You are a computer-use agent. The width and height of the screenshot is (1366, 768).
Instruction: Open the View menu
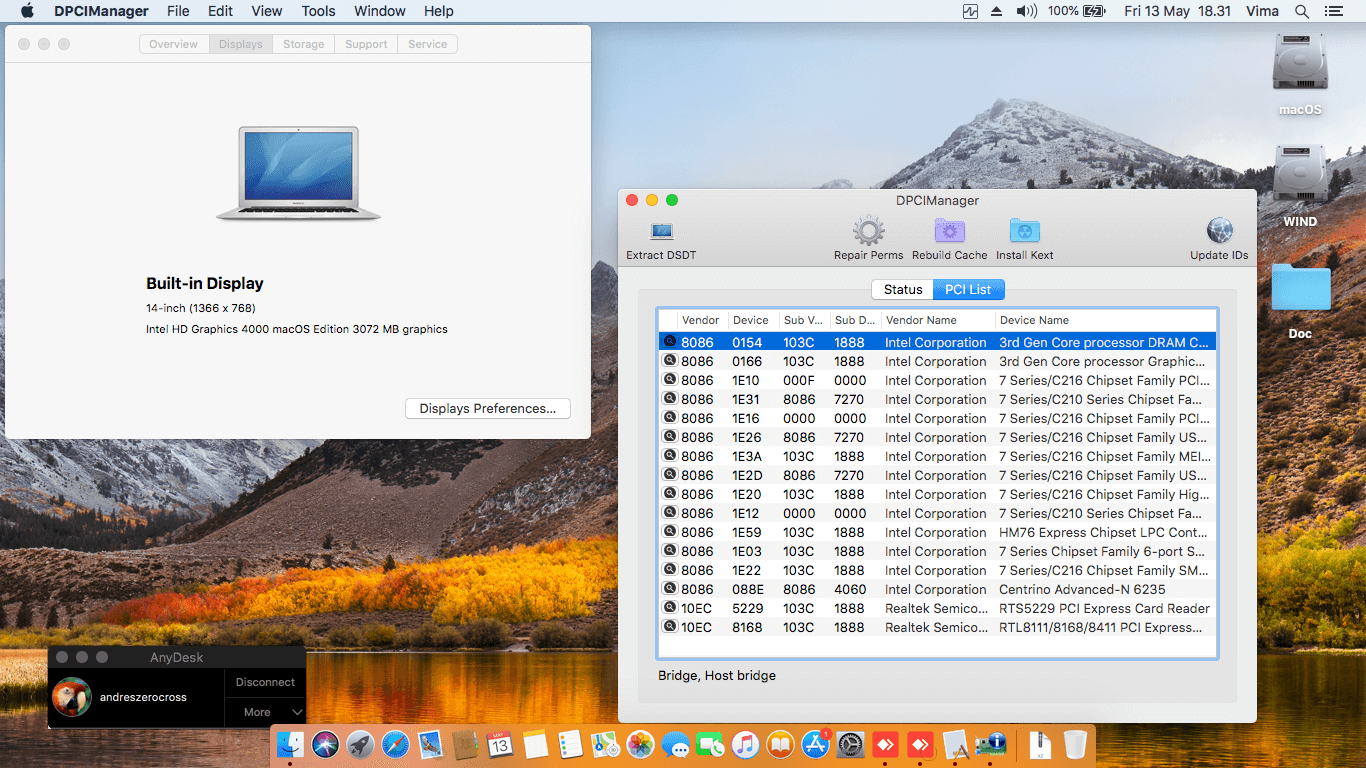(x=267, y=11)
